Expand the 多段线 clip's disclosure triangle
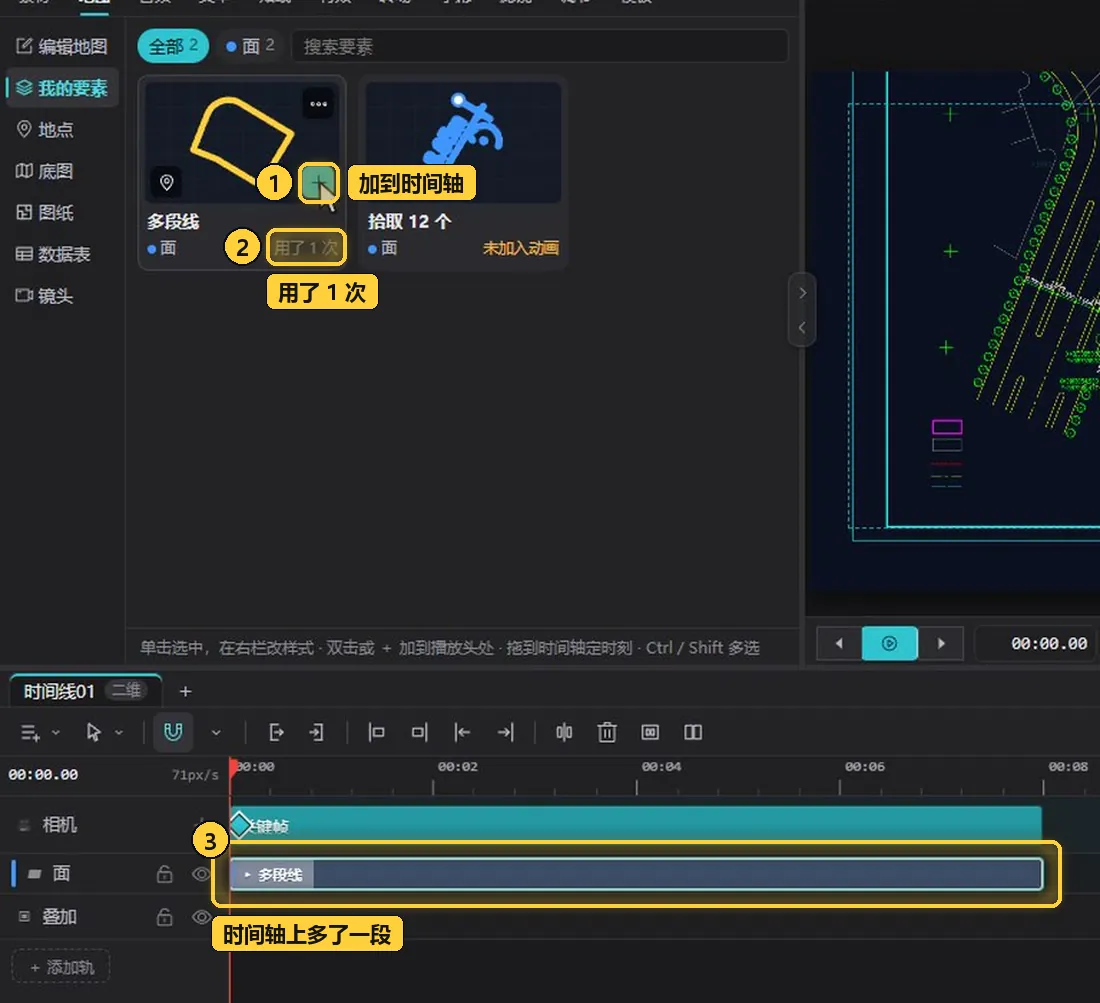 coord(248,875)
